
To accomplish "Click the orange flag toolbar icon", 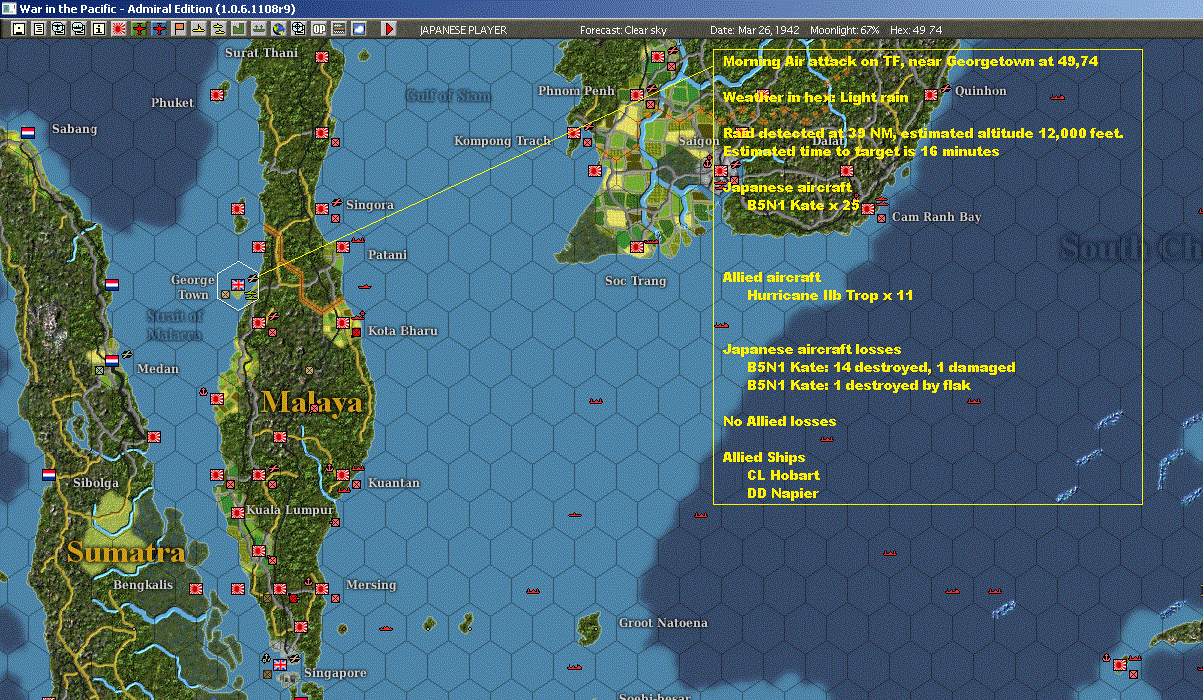I will (179, 29).
